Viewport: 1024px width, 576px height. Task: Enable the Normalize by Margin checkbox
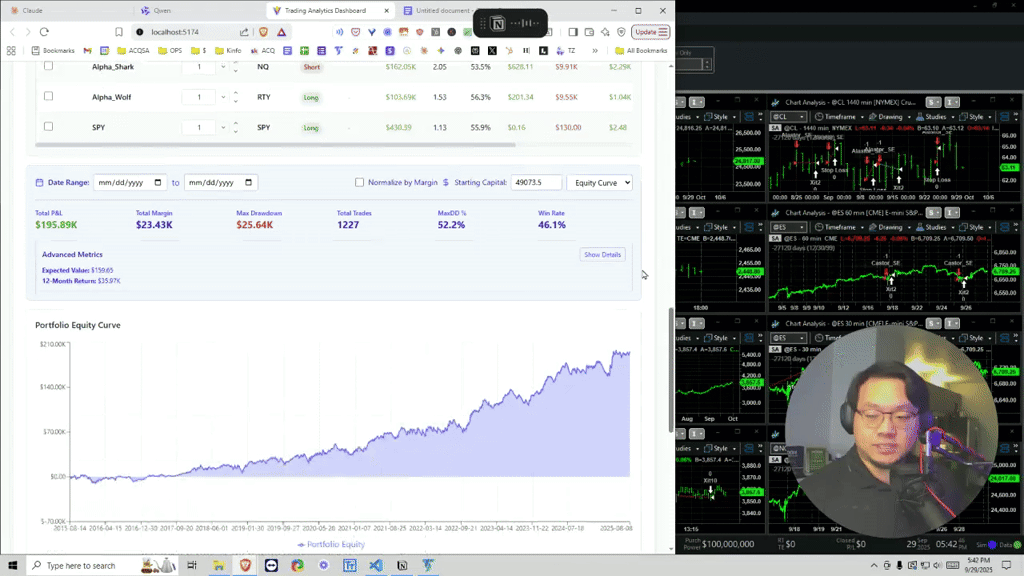(358, 182)
